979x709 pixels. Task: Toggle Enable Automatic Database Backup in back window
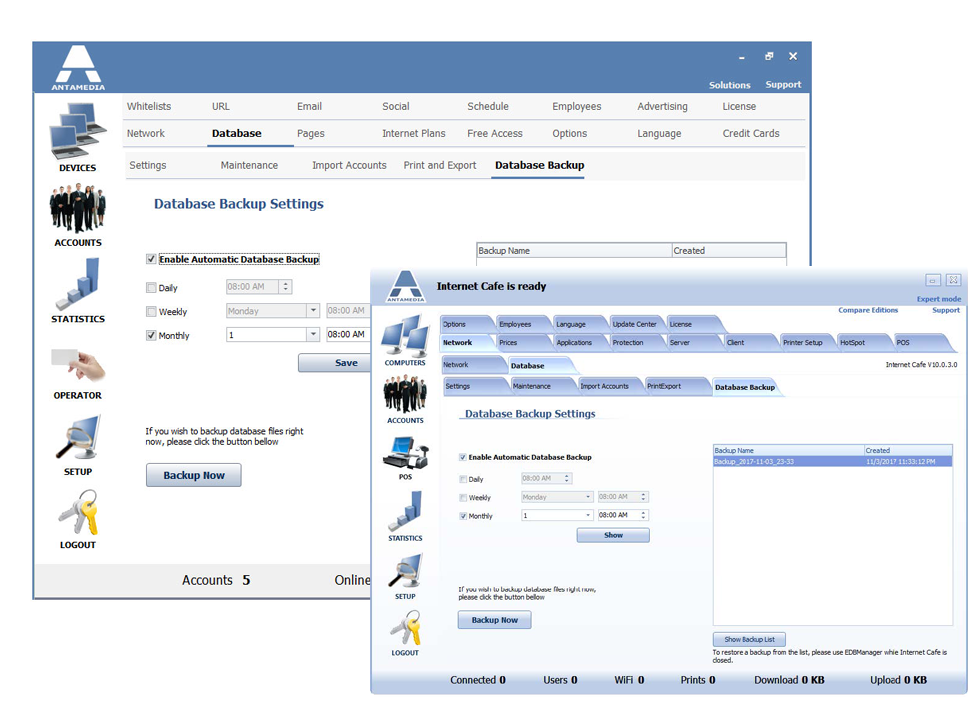[151, 259]
